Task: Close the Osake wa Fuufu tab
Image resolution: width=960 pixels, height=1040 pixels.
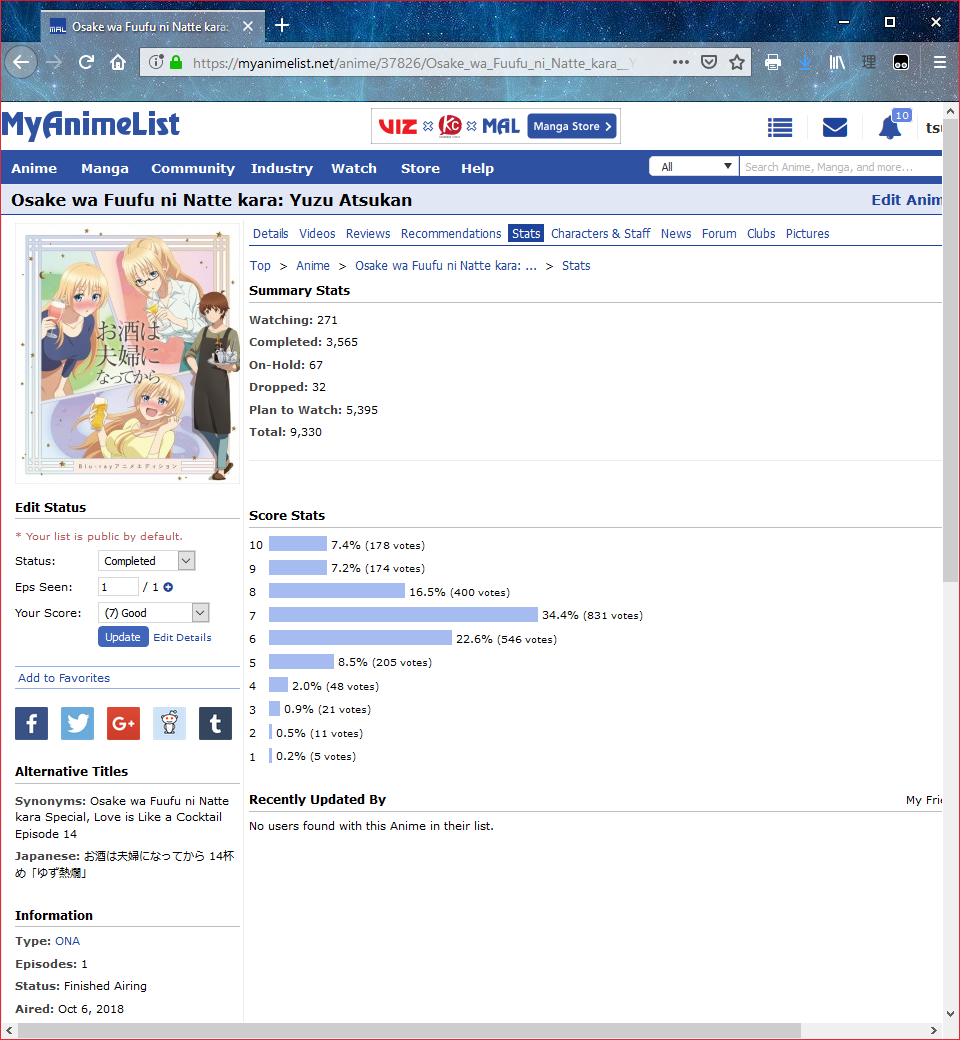Action: point(247,27)
